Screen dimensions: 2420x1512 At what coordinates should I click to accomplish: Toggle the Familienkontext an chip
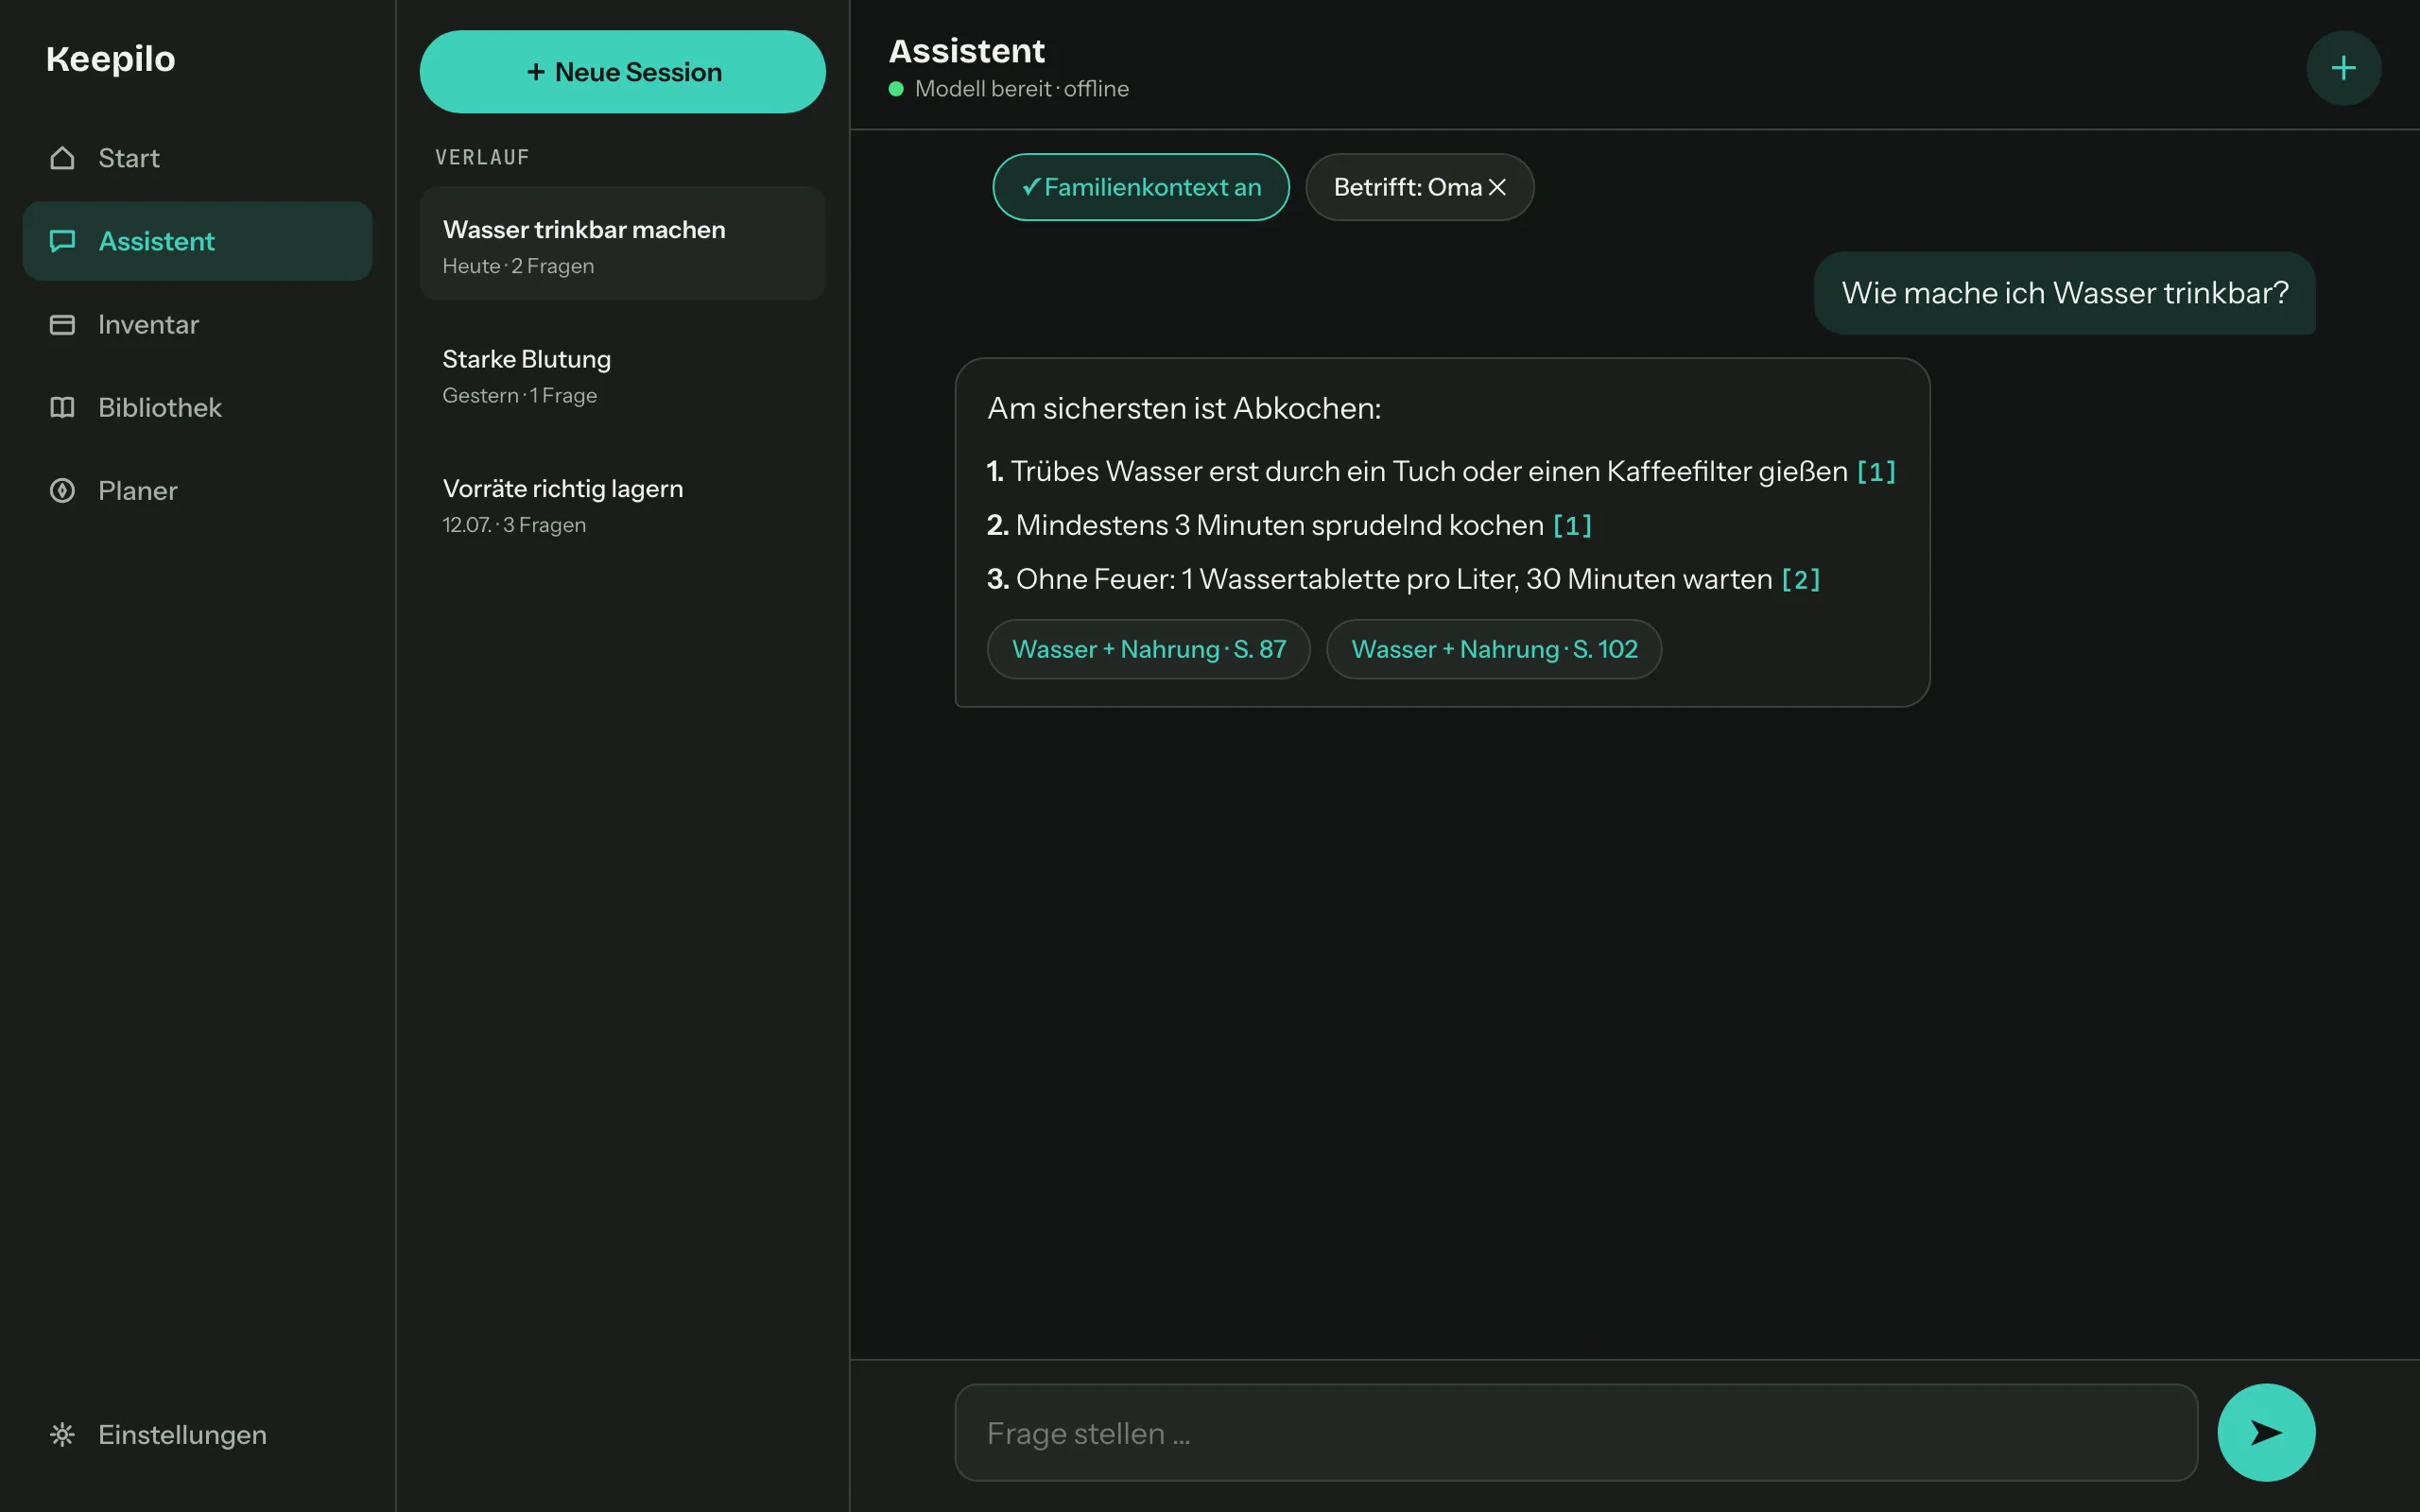pyautogui.click(x=1141, y=187)
